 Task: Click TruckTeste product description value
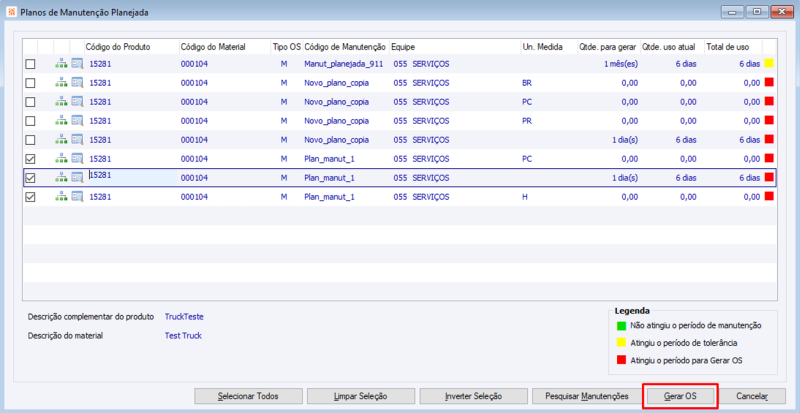(184, 317)
